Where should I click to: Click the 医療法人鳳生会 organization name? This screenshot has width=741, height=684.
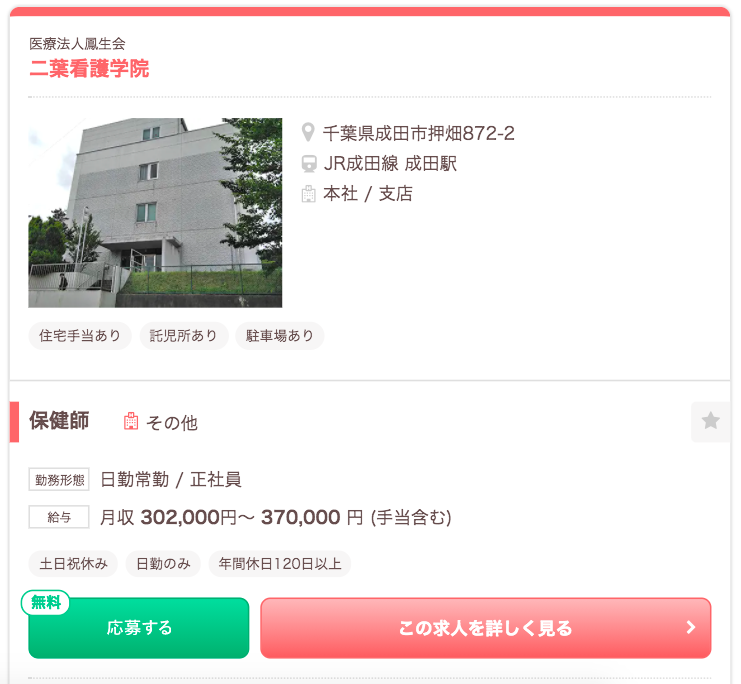[78, 43]
